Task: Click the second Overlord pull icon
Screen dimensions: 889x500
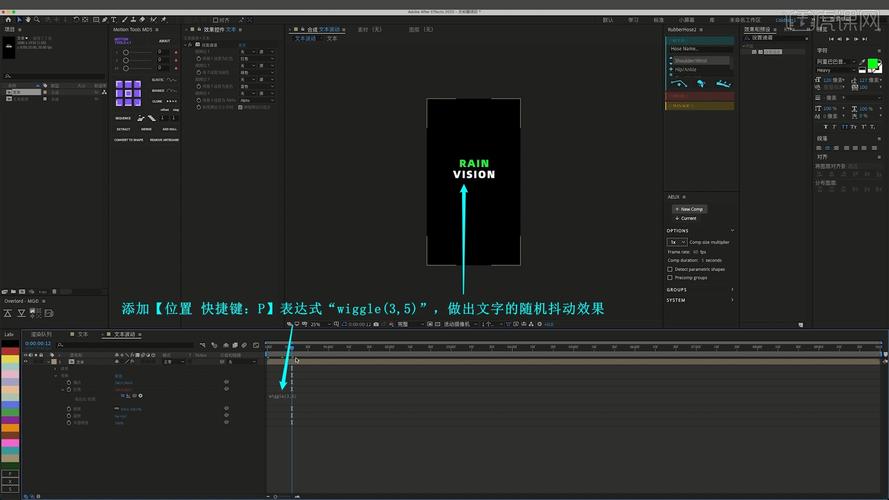Action: pyautogui.click(x=22, y=313)
